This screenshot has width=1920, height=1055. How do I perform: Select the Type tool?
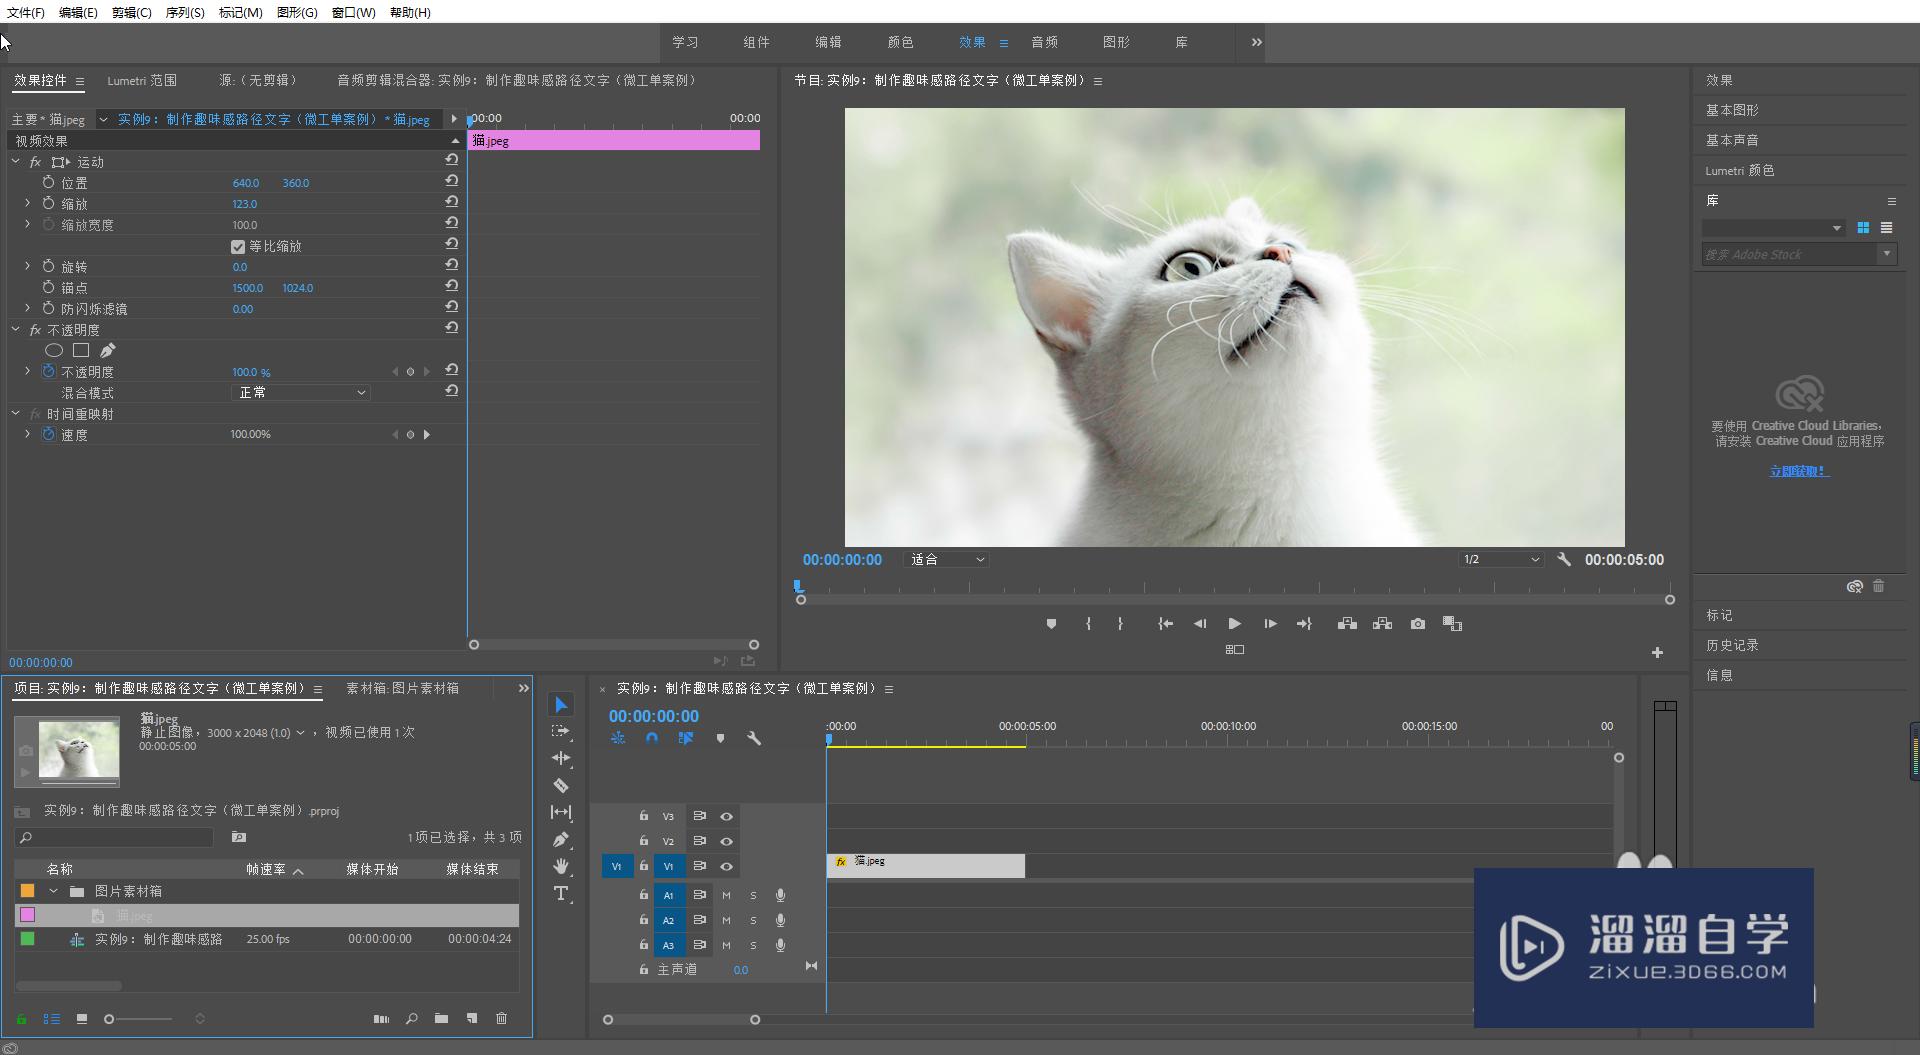(x=561, y=894)
